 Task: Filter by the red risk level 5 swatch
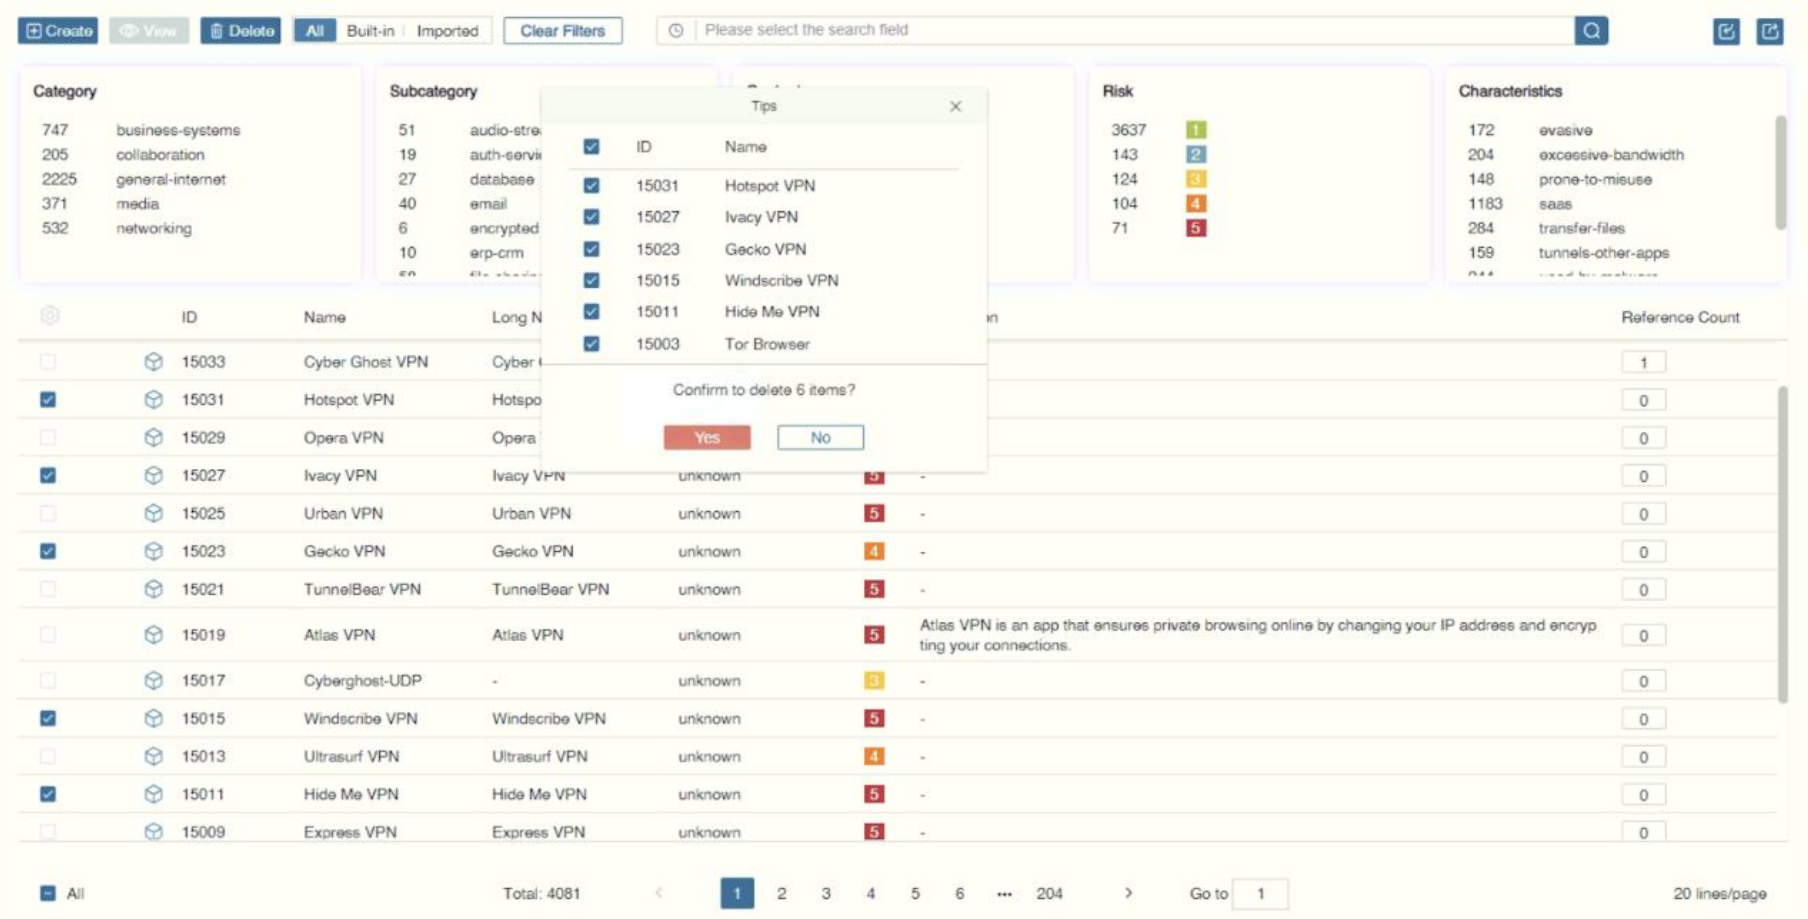(x=1196, y=228)
